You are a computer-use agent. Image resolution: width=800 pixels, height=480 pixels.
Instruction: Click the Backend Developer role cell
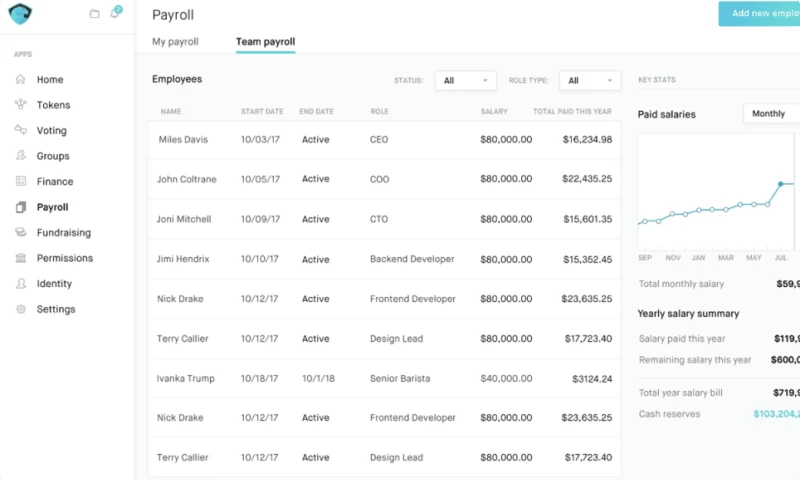click(412, 259)
